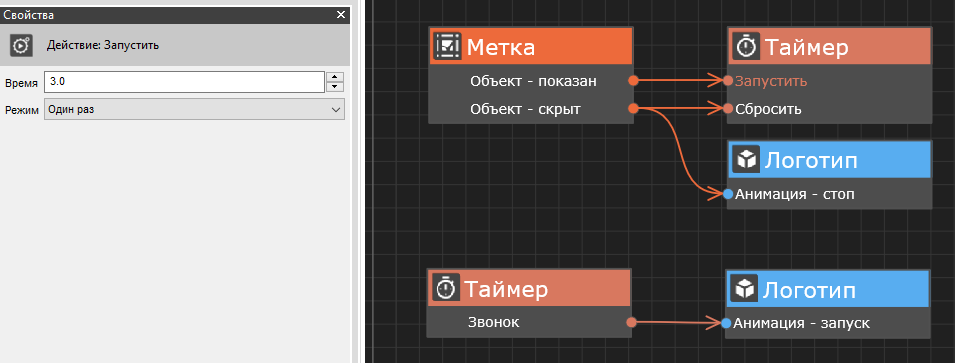Click the Режим label
This screenshot has width=955, height=363.
[22, 110]
